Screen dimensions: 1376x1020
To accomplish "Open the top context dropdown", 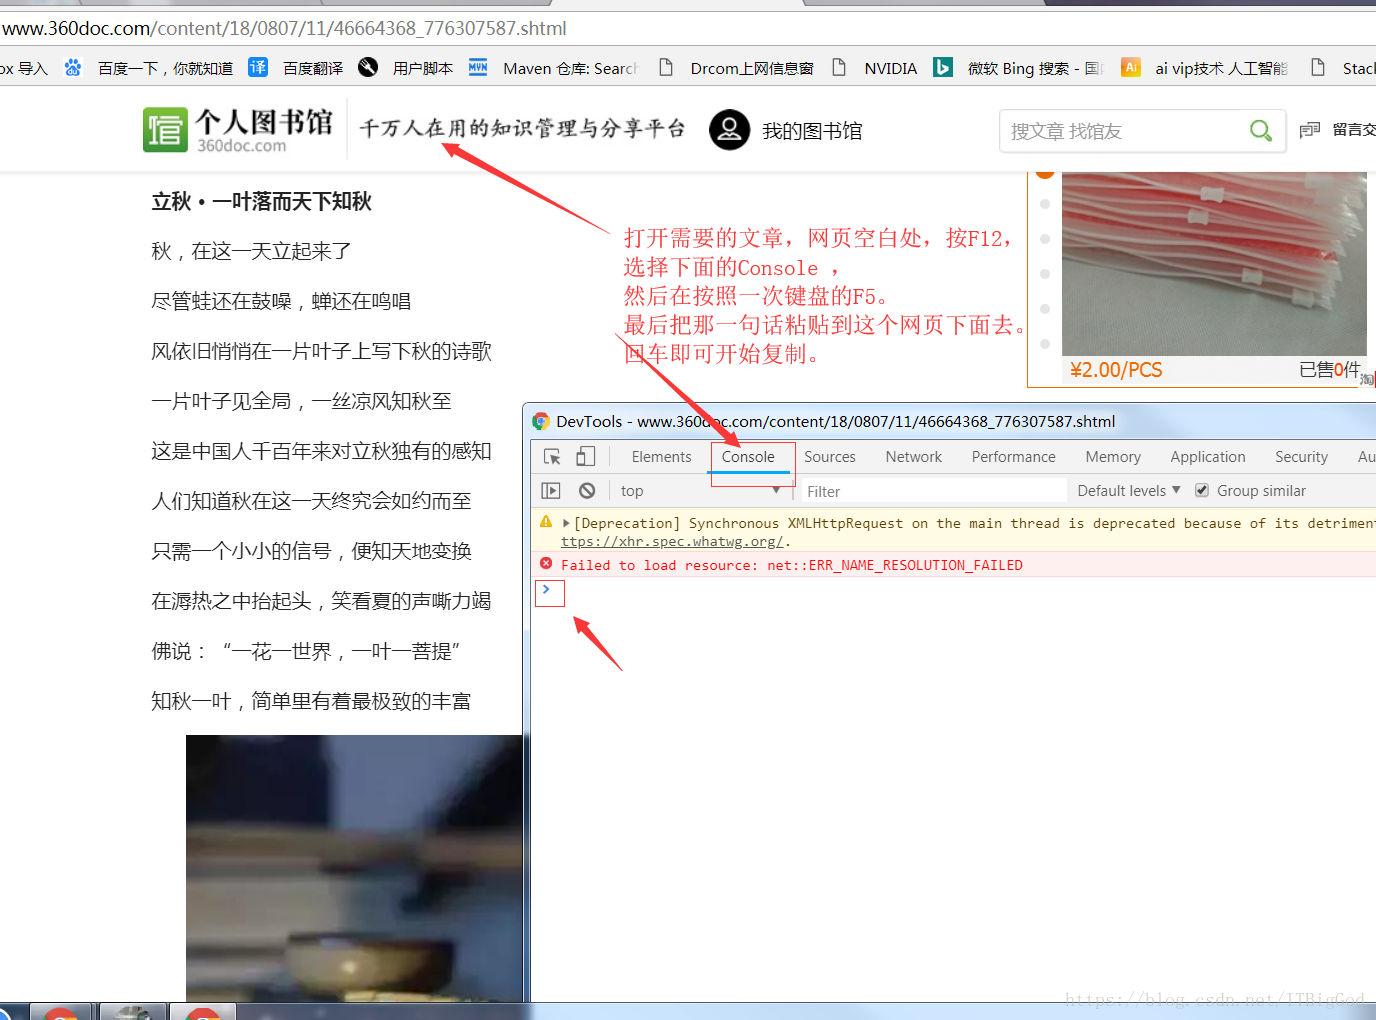I will click(700, 491).
